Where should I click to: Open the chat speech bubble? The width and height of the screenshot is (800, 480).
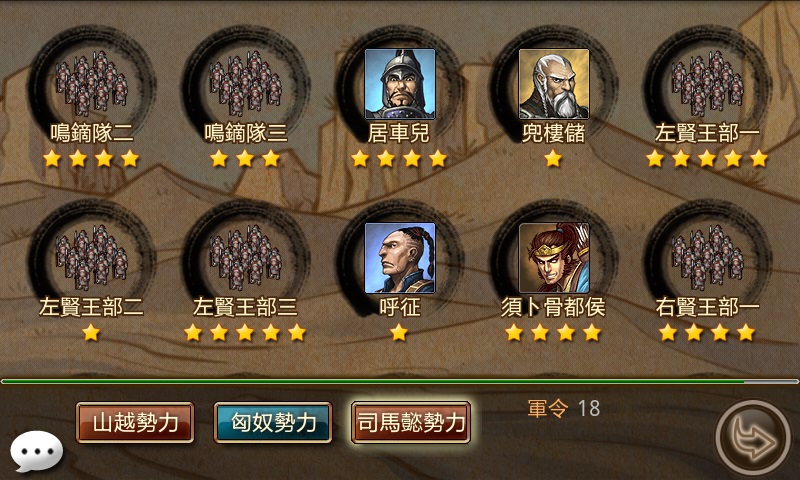pyautogui.click(x=37, y=452)
